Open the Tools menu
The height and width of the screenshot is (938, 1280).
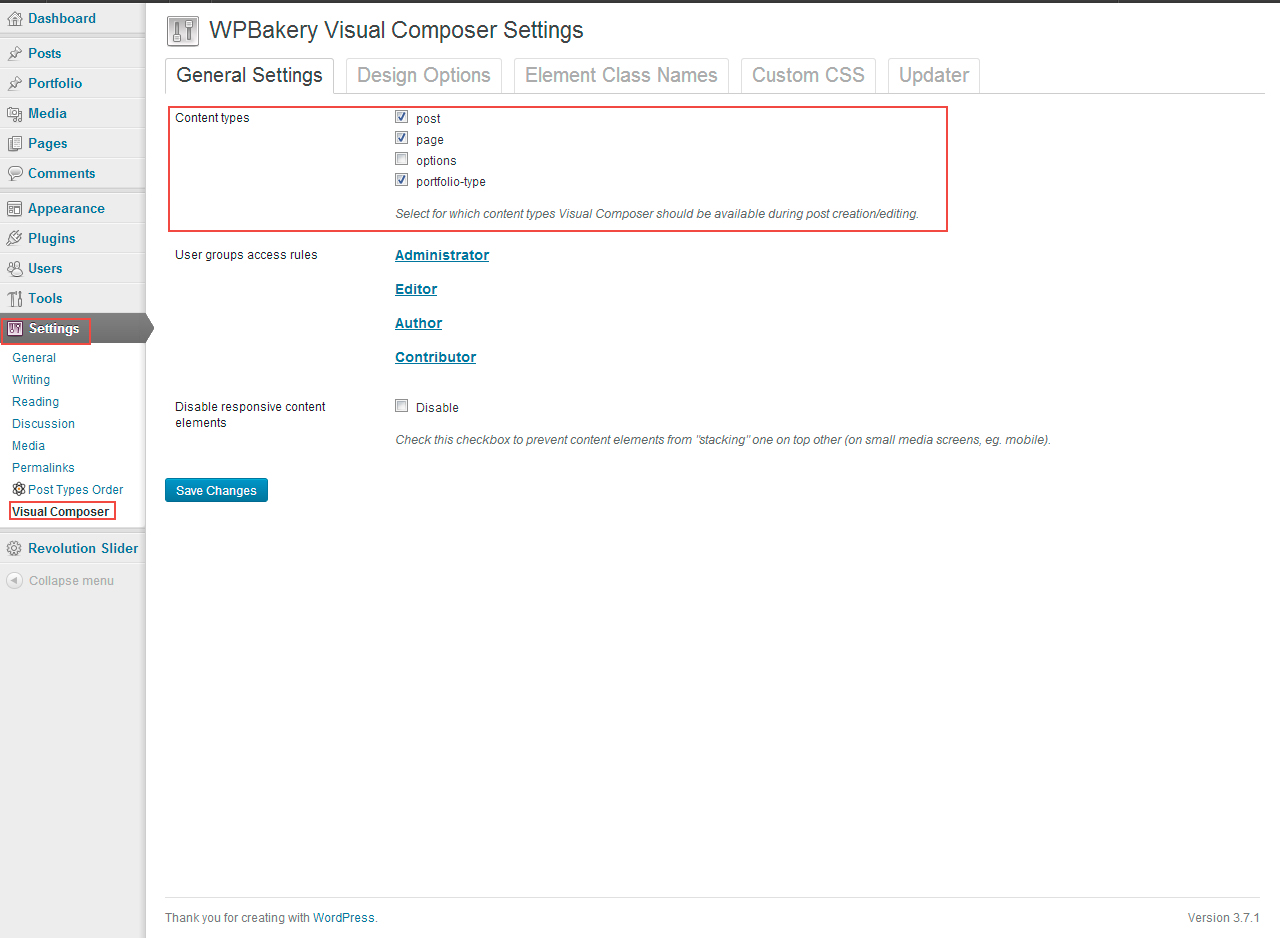[45, 298]
